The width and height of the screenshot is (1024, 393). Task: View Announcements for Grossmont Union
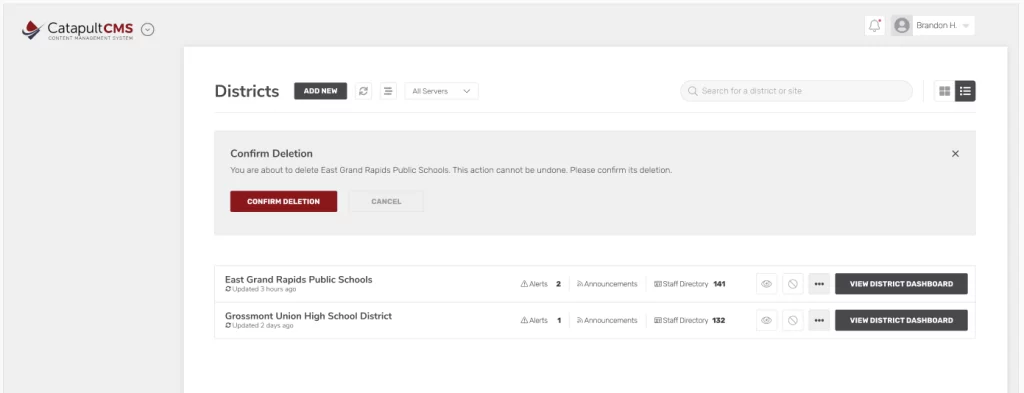point(607,321)
